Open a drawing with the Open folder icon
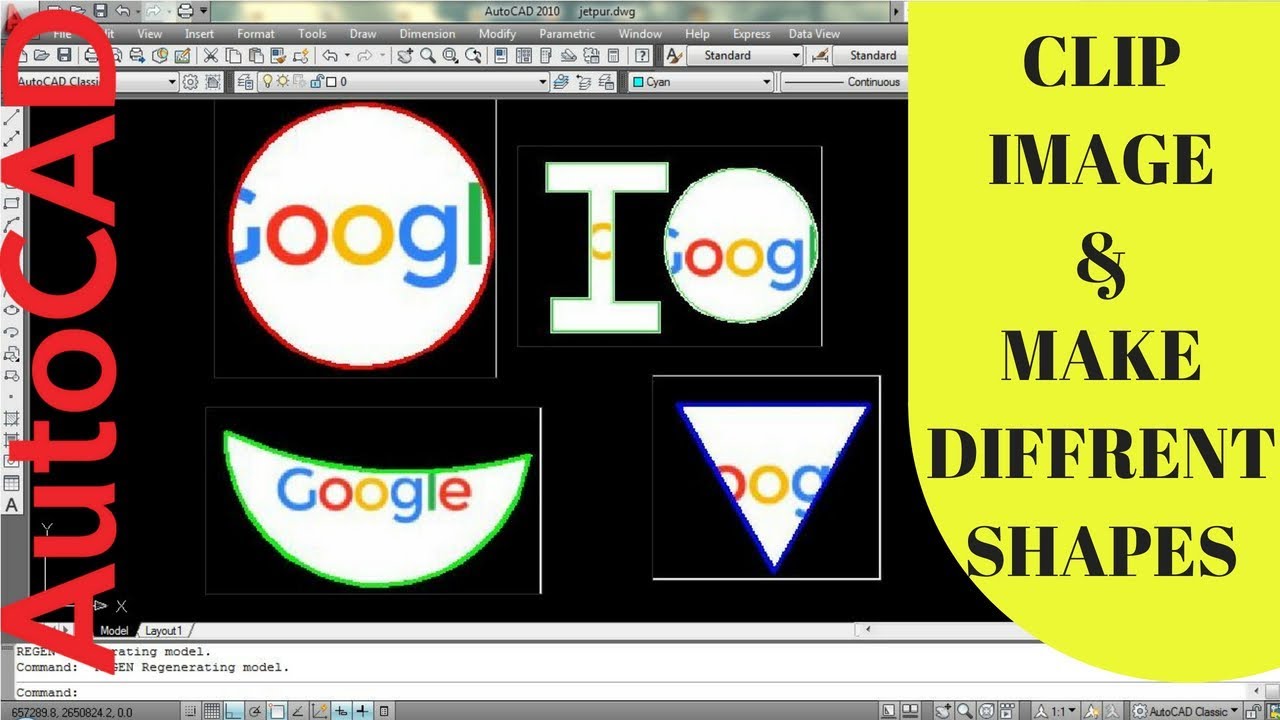 (x=41, y=55)
